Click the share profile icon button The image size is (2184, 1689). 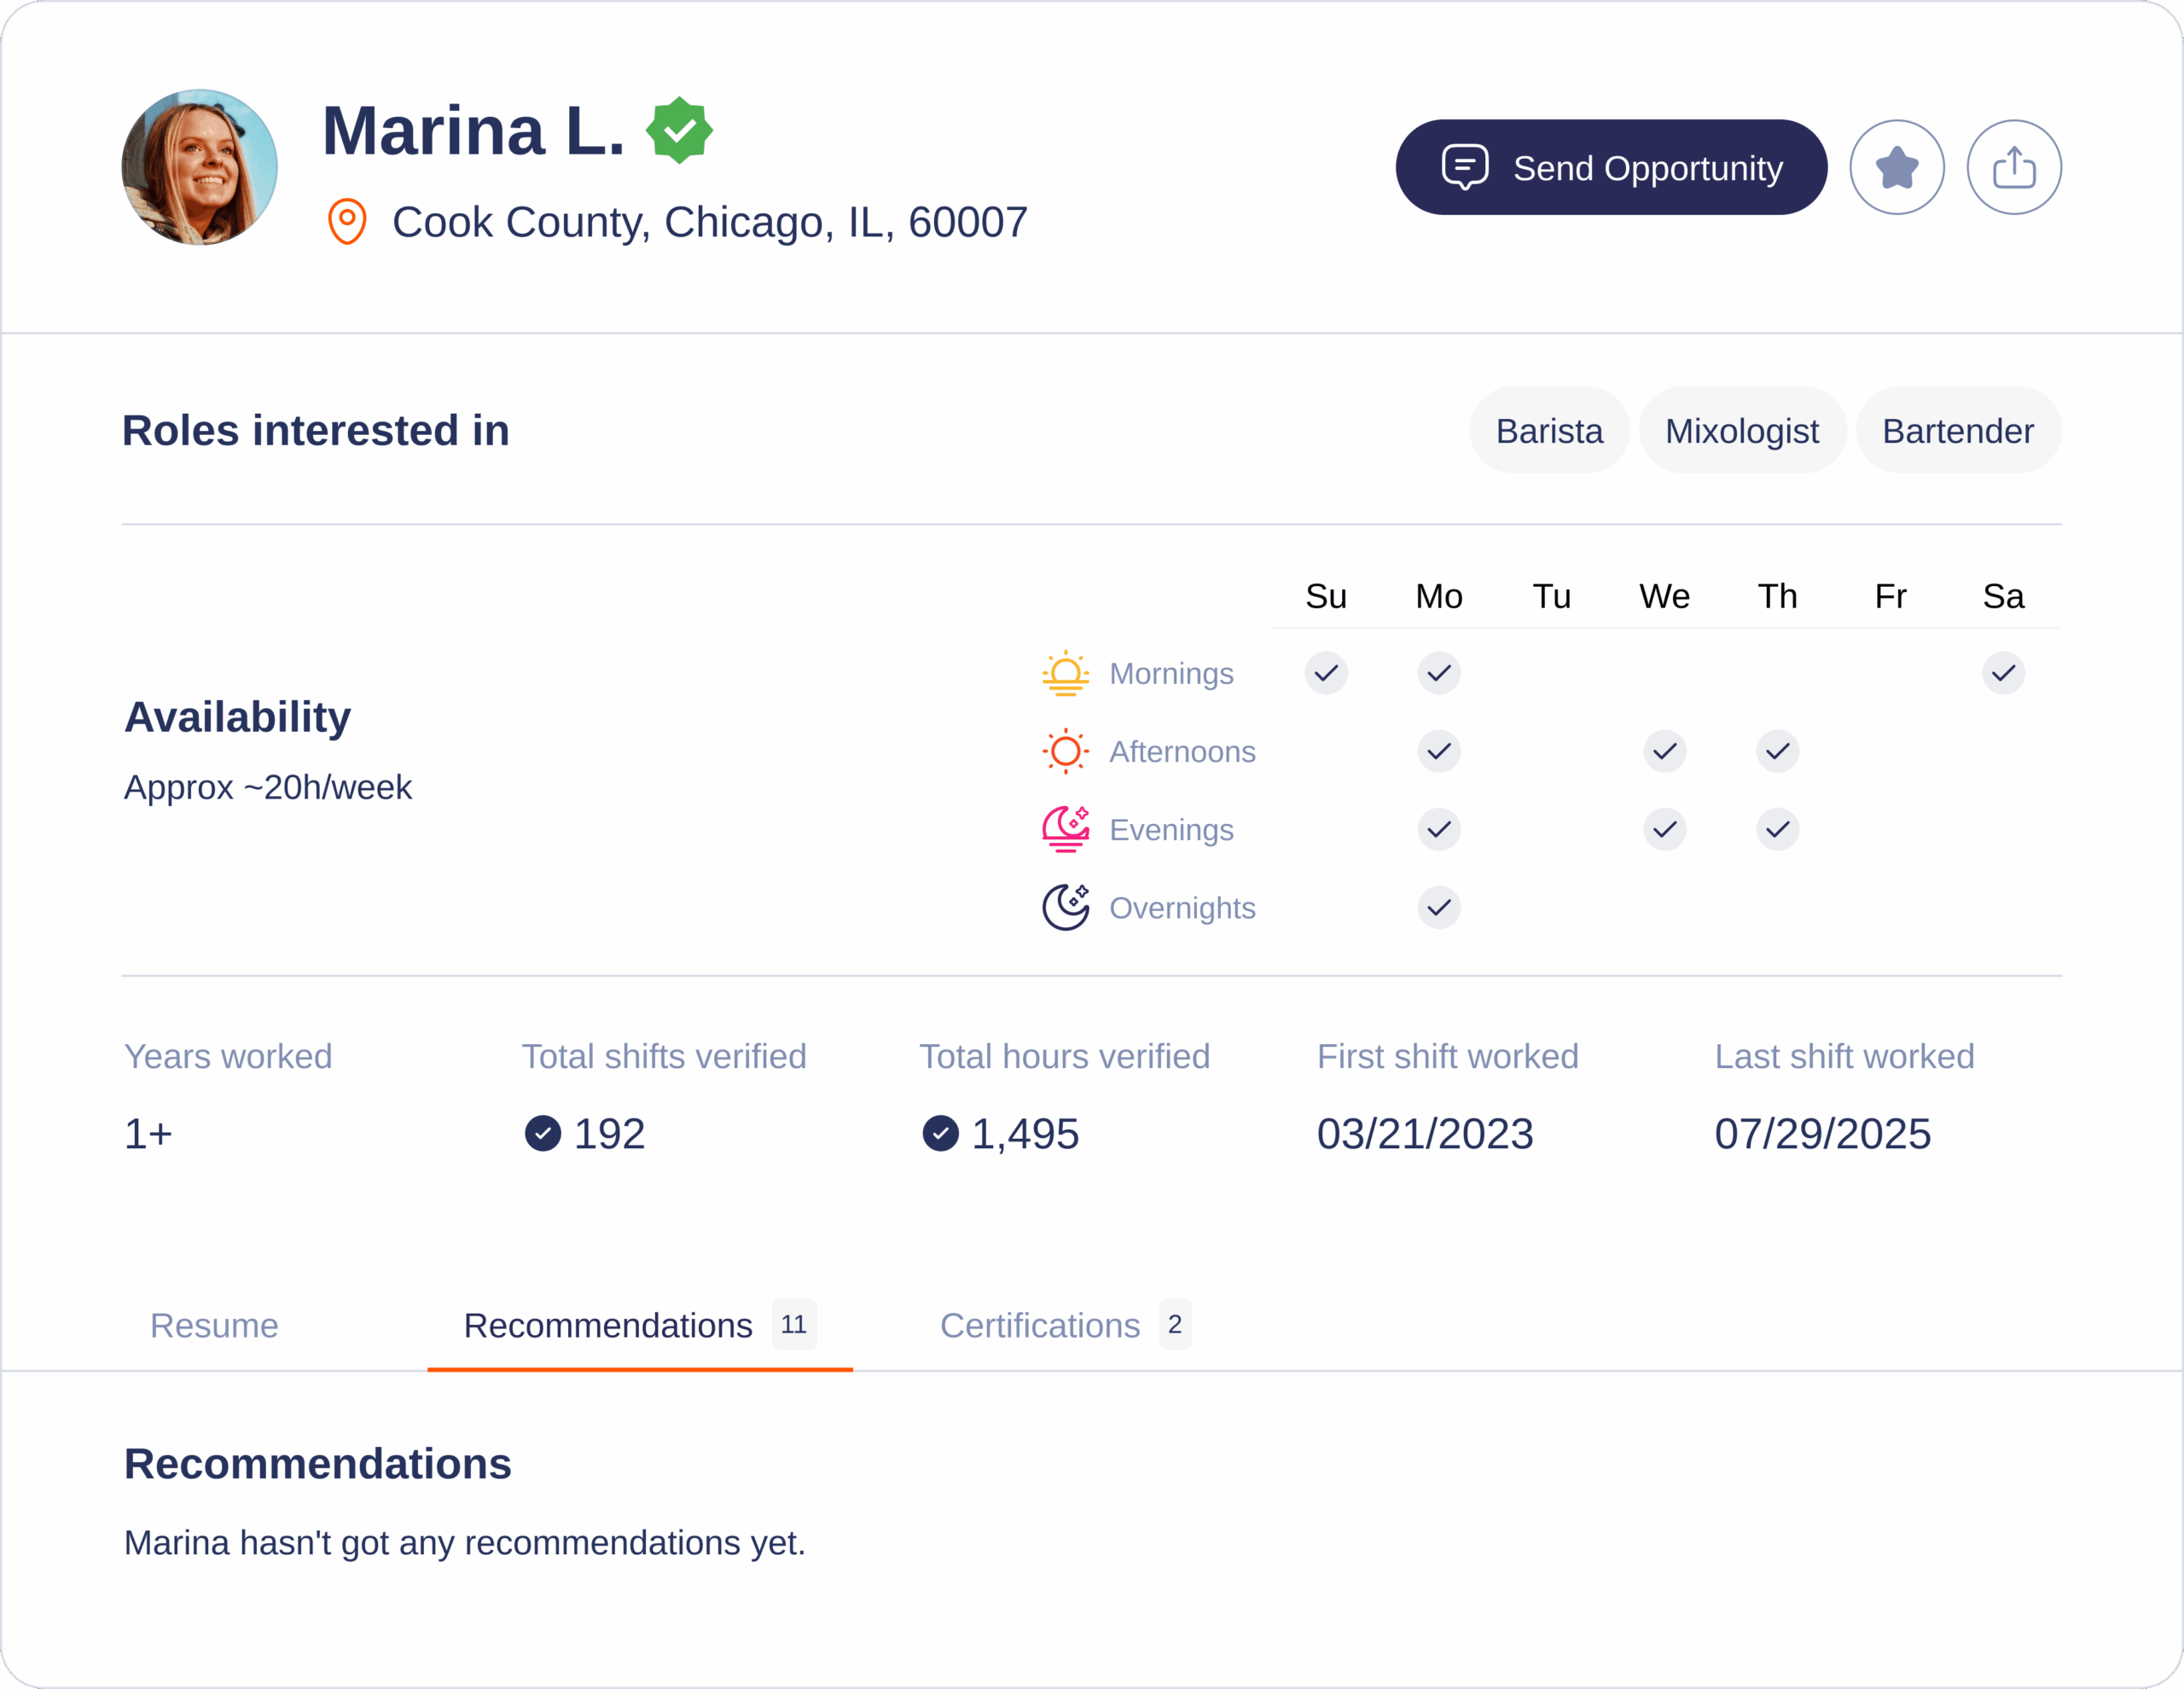pyautogui.click(x=2013, y=167)
